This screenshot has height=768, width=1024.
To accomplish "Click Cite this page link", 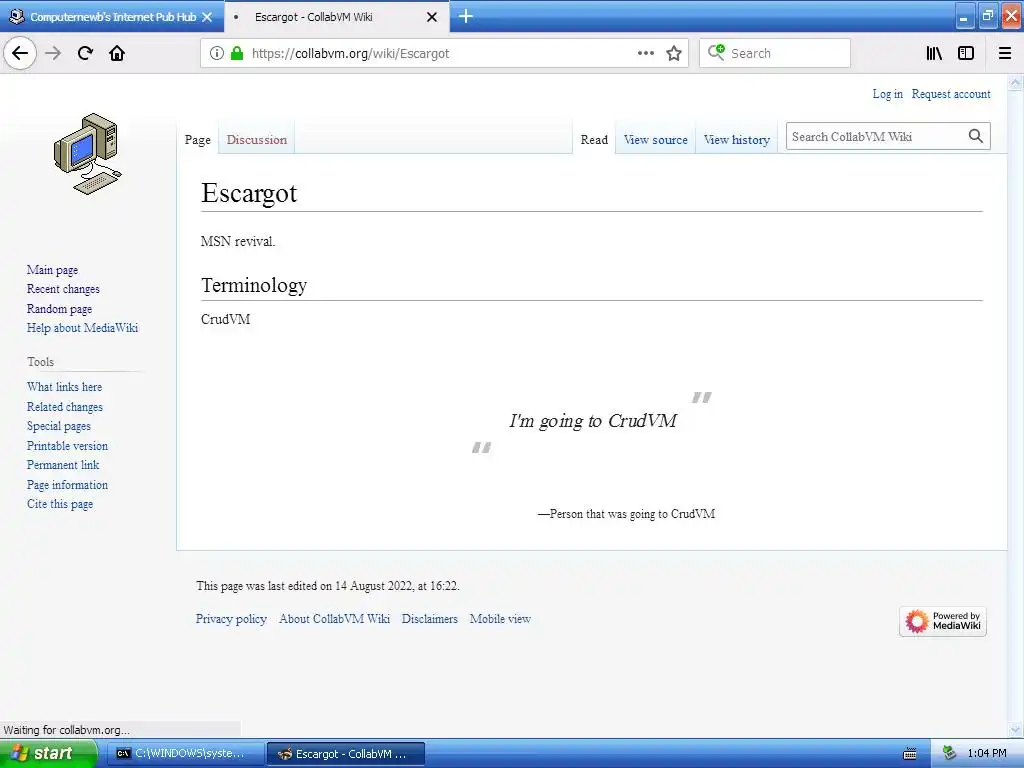I will tap(60, 504).
